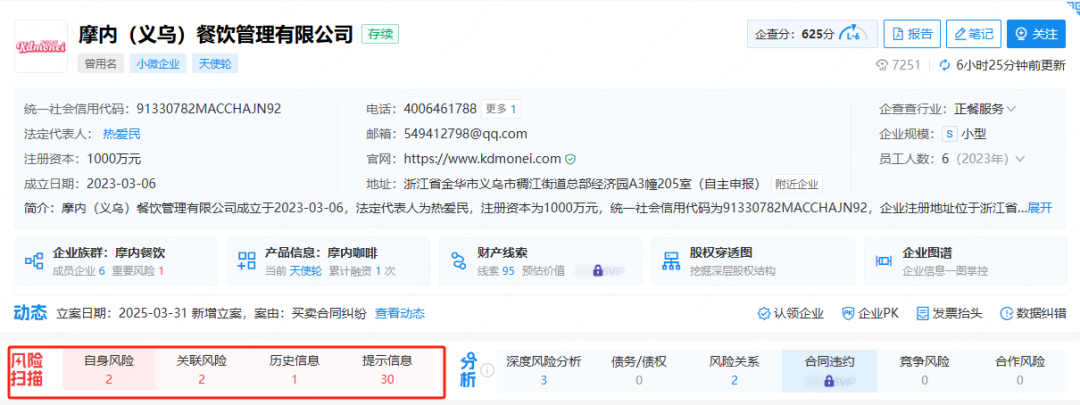
Task: Click the 财产线索 icon
Action: (x=459, y=262)
